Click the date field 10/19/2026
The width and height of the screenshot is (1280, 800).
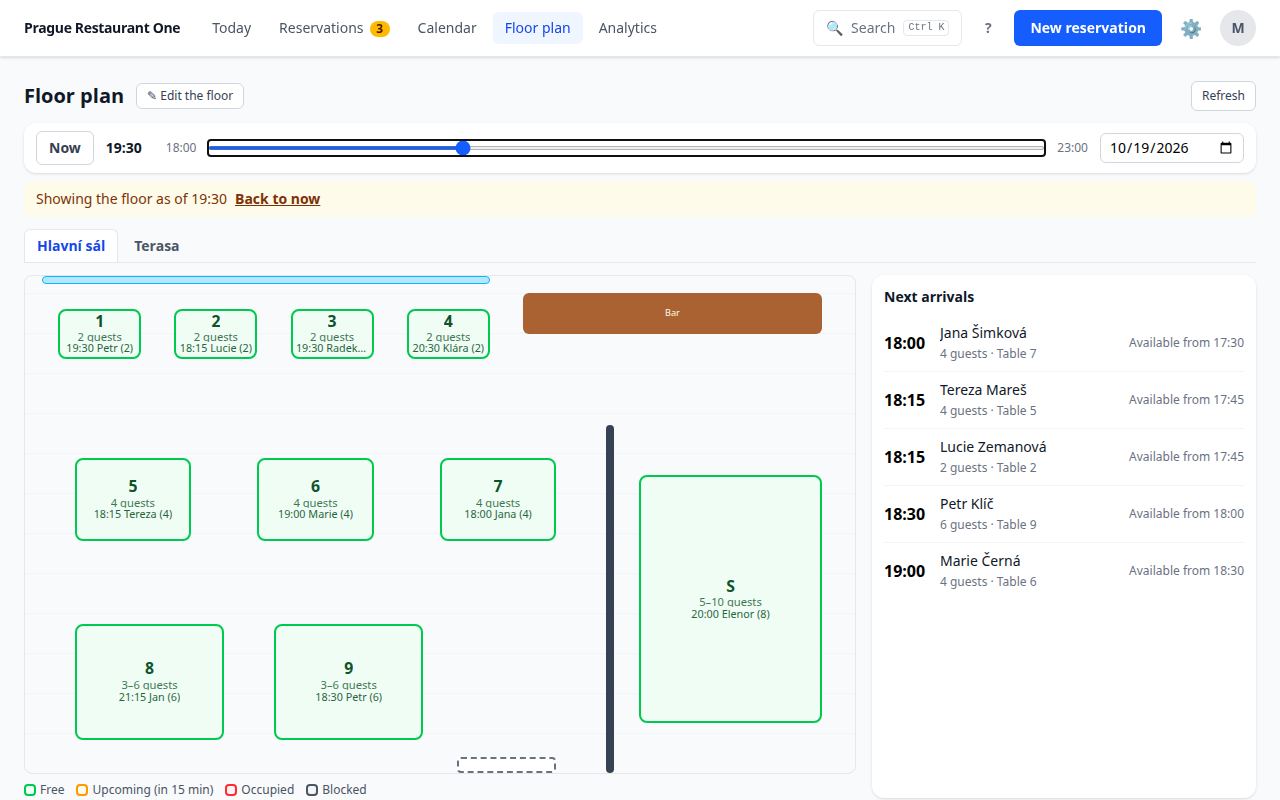1172,148
